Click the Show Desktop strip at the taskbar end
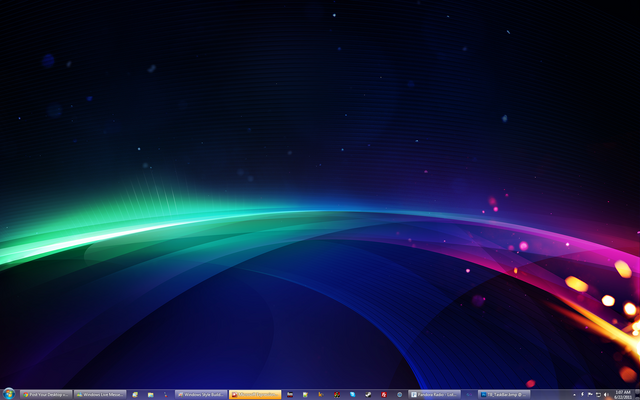The height and width of the screenshot is (400, 640). (x=637, y=394)
